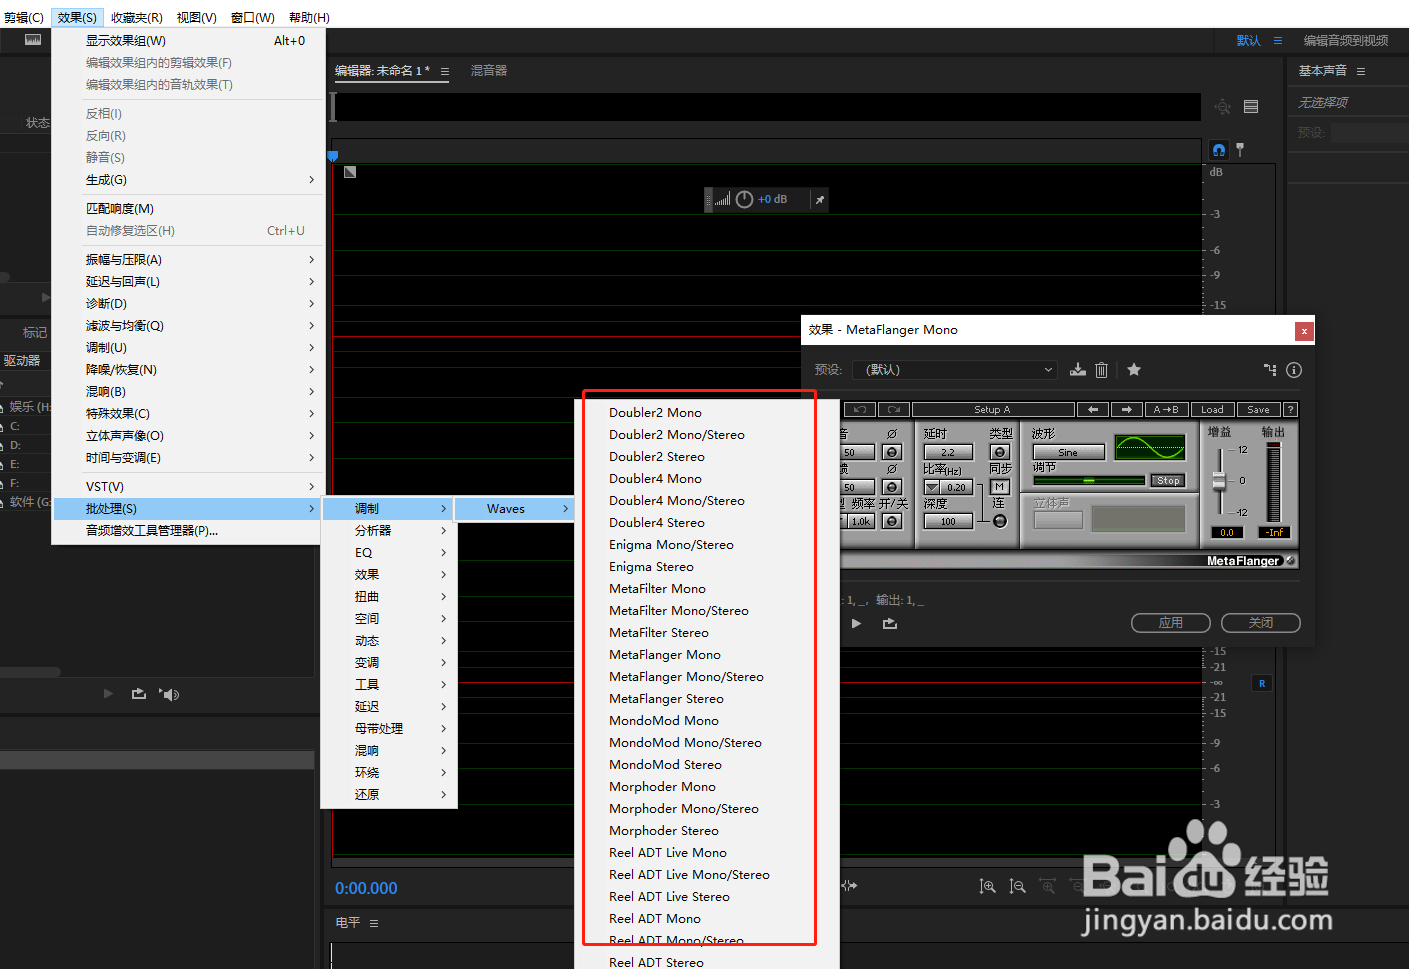Toggle auto-play speaker icon in left panel
The height and width of the screenshot is (969, 1409).
[169, 694]
